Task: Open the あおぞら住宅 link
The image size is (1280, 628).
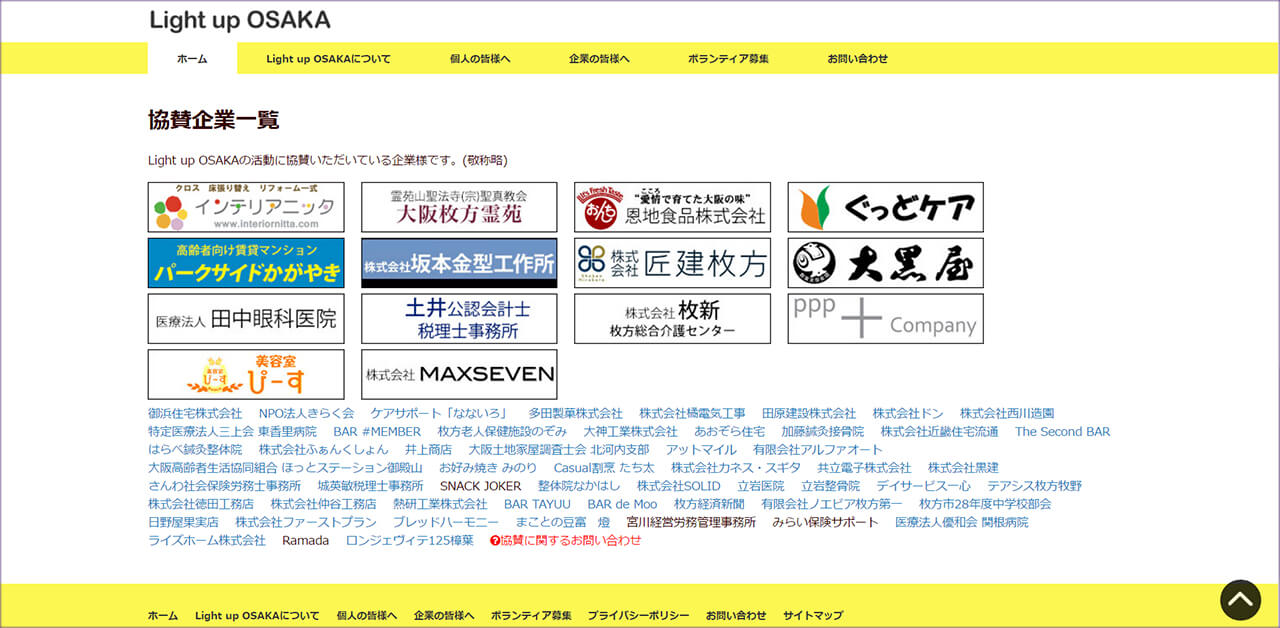Action: coord(730,431)
